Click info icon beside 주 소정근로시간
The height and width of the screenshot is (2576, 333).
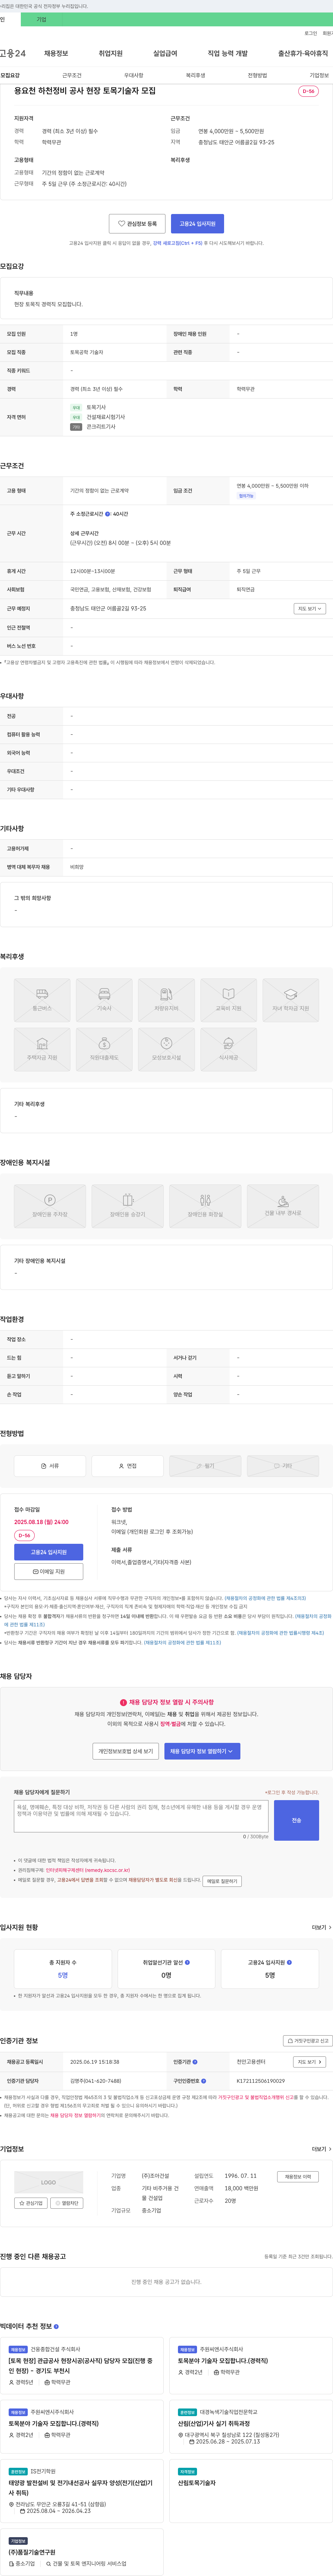coord(108,514)
